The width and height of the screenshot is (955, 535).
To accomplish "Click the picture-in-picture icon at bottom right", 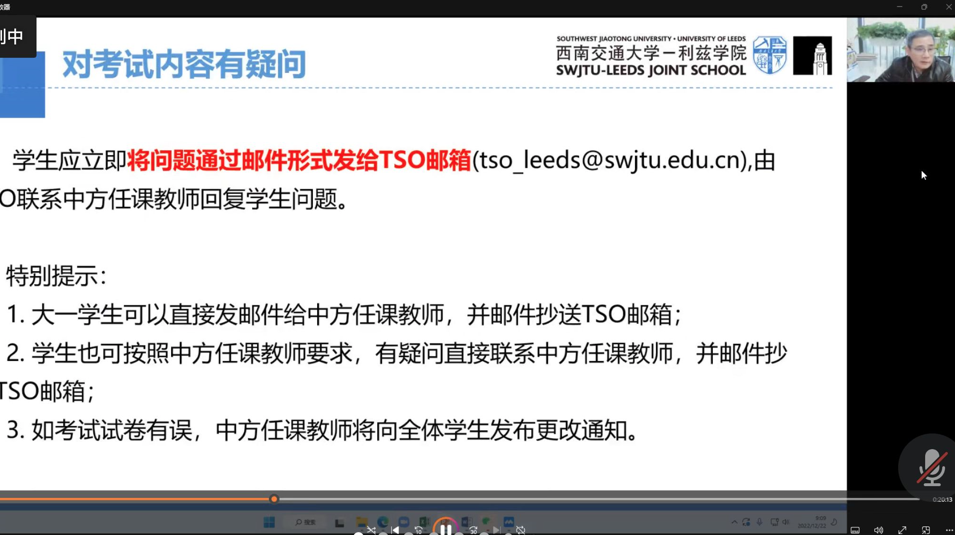I will (925, 530).
